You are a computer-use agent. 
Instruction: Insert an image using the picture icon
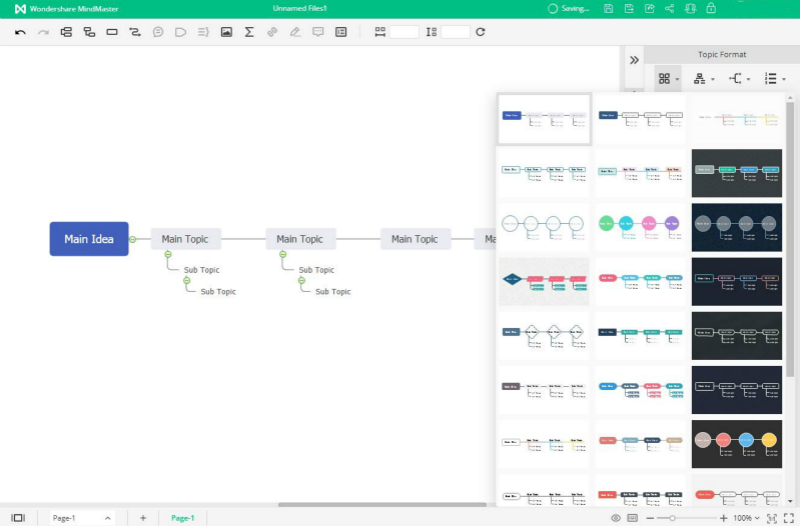click(226, 32)
